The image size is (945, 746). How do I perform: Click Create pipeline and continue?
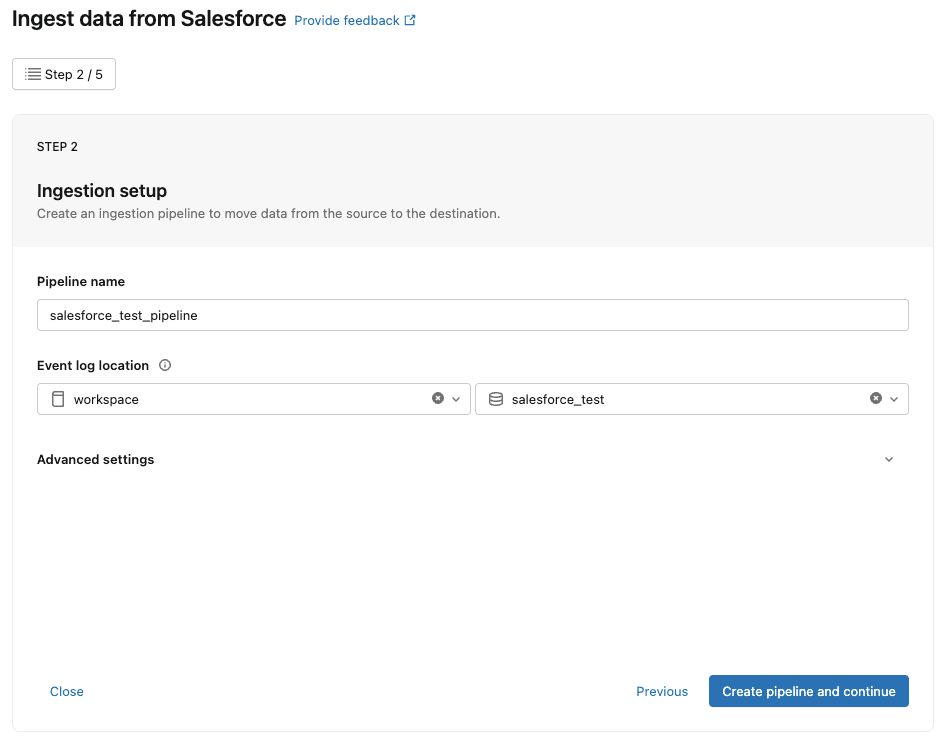point(808,691)
